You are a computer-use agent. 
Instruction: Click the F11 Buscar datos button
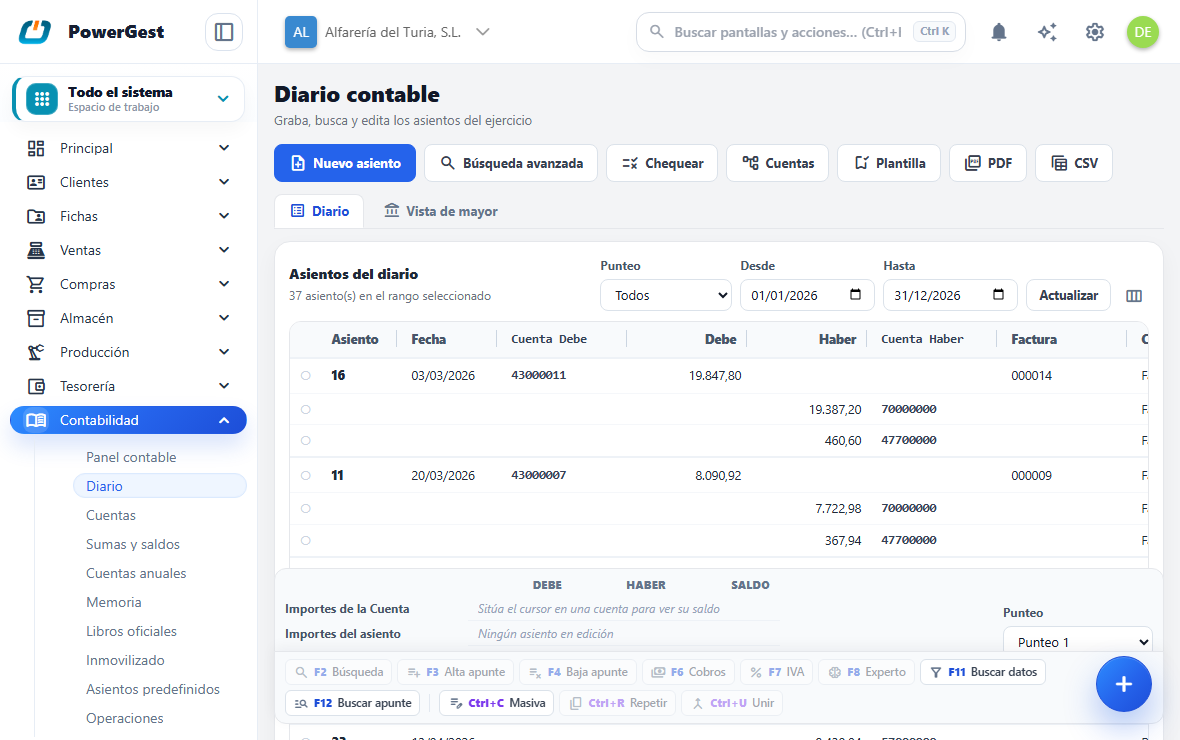tap(983, 671)
